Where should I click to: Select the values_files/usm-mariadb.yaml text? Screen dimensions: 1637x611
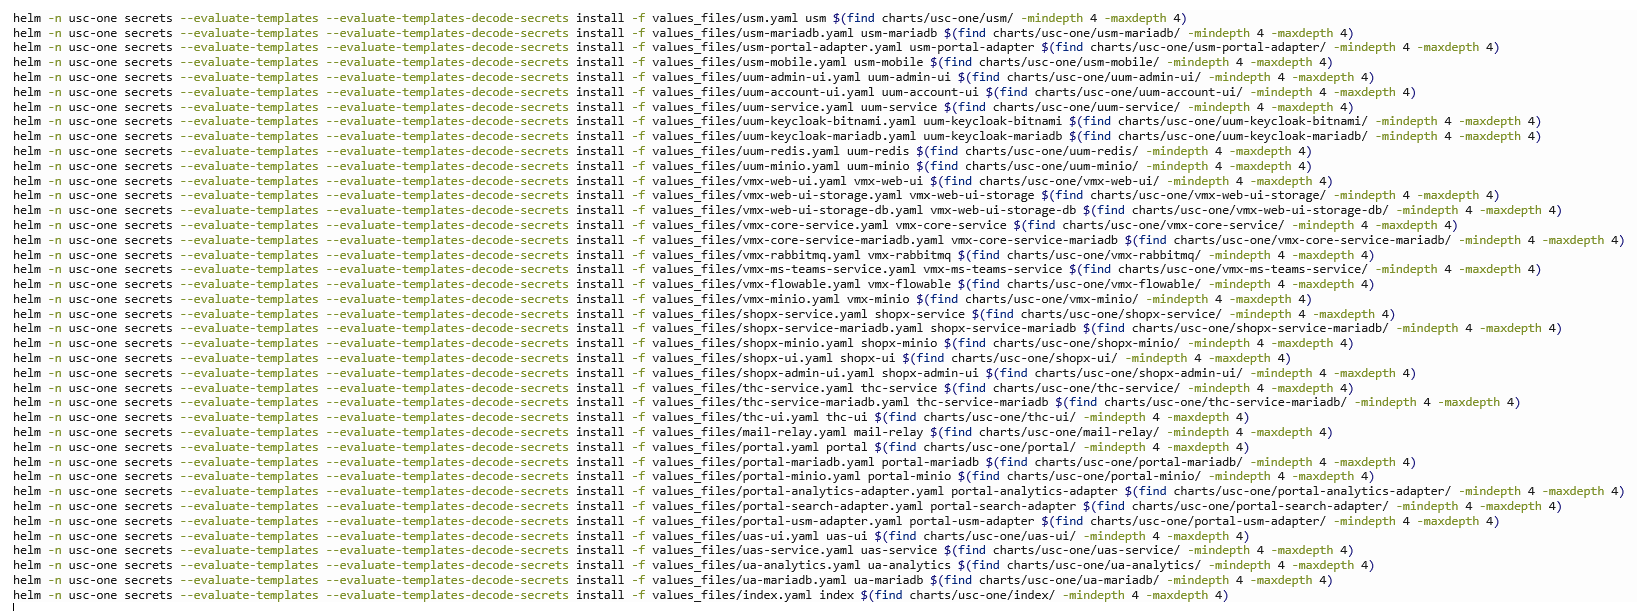[753, 33]
